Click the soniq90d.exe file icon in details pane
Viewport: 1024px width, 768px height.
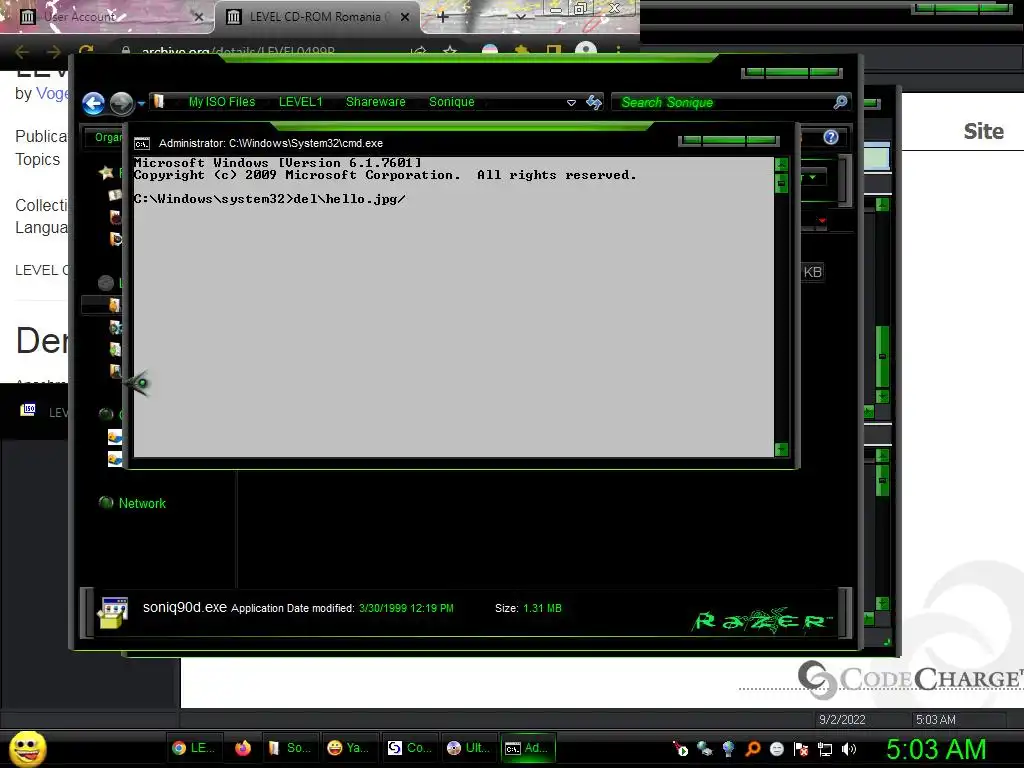tap(113, 613)
